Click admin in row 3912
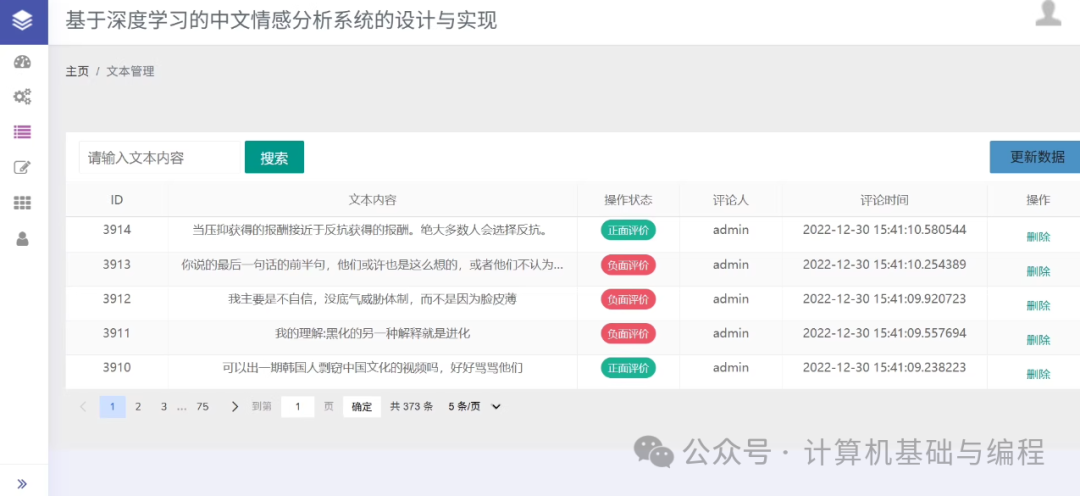 [731, 299]
